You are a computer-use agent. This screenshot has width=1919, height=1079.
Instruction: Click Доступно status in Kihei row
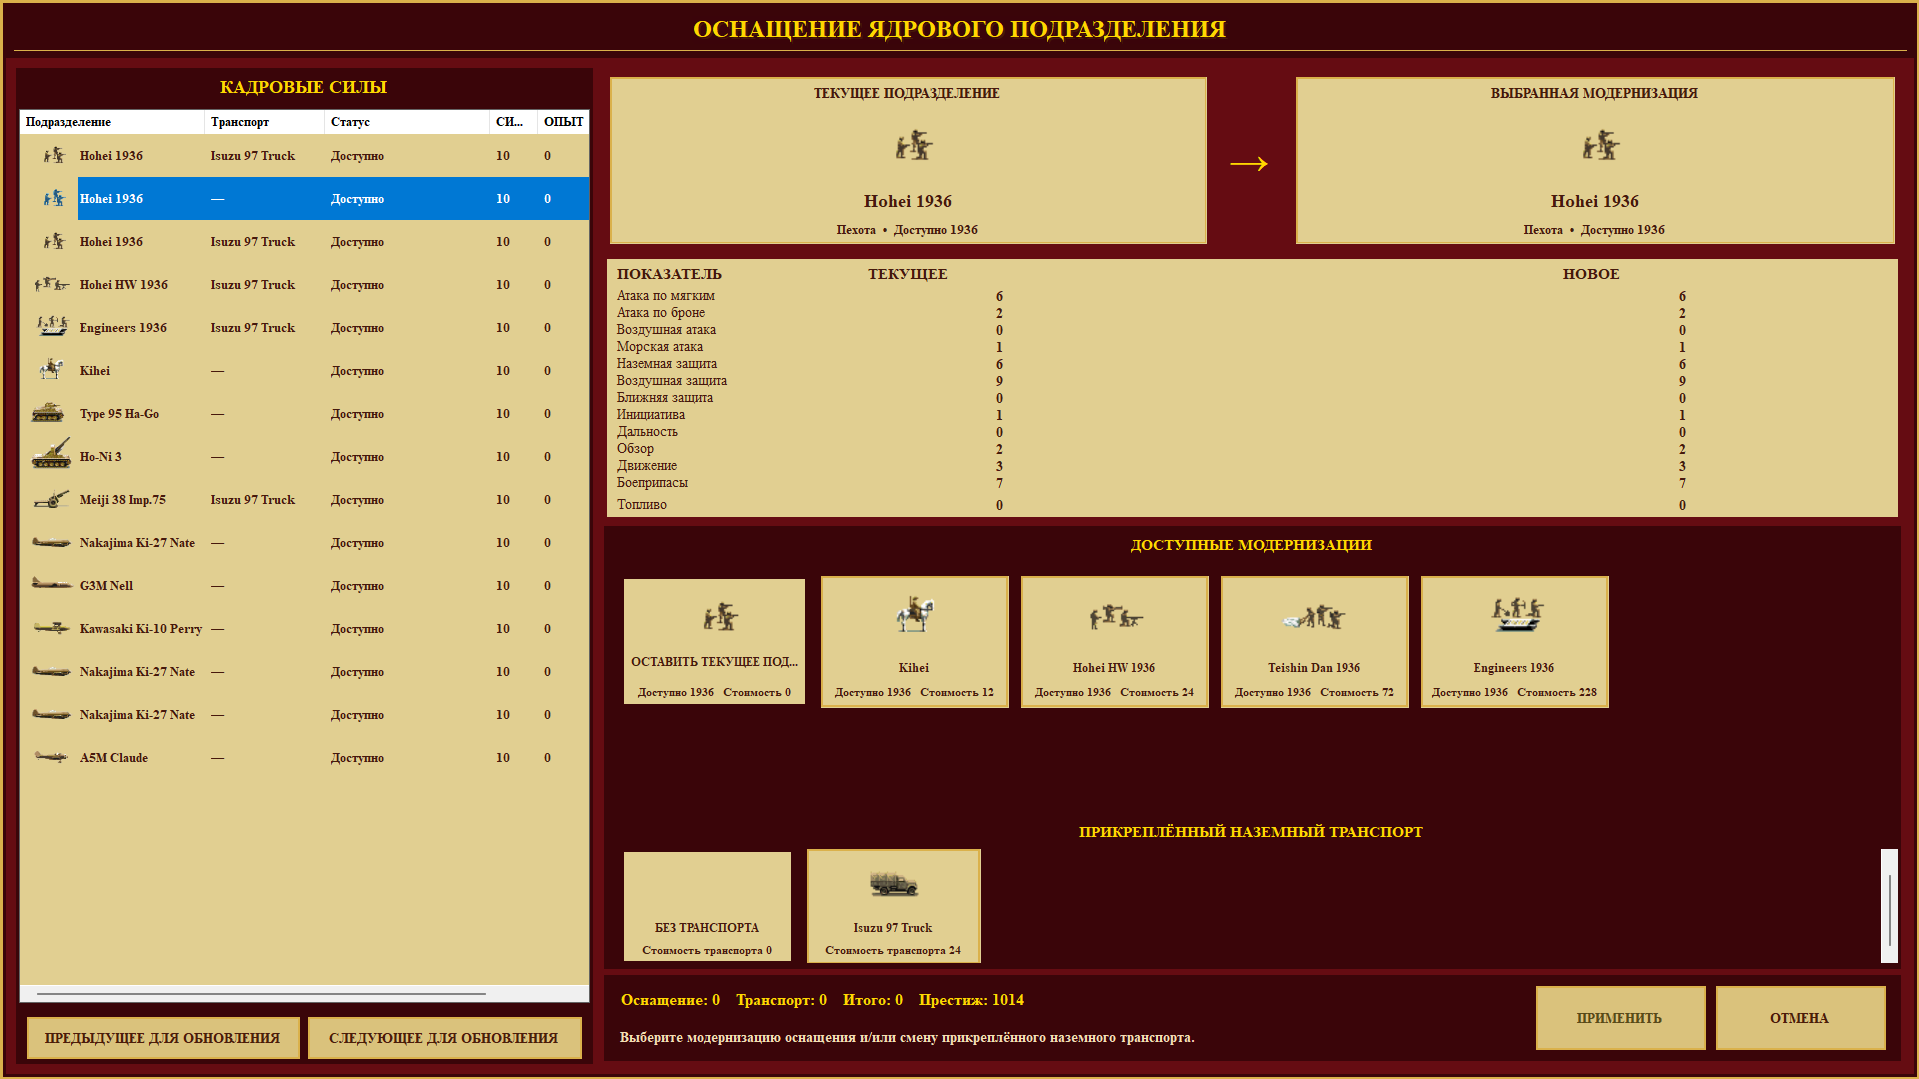click(x=357, y=371)
